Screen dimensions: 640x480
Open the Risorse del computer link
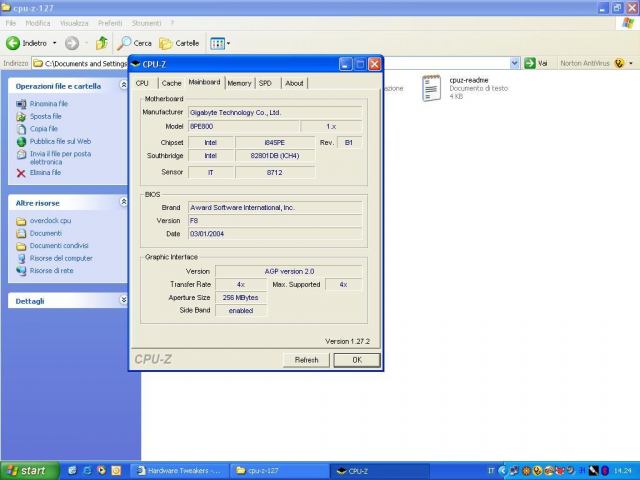pyautogui.click(x=61, y=258)
